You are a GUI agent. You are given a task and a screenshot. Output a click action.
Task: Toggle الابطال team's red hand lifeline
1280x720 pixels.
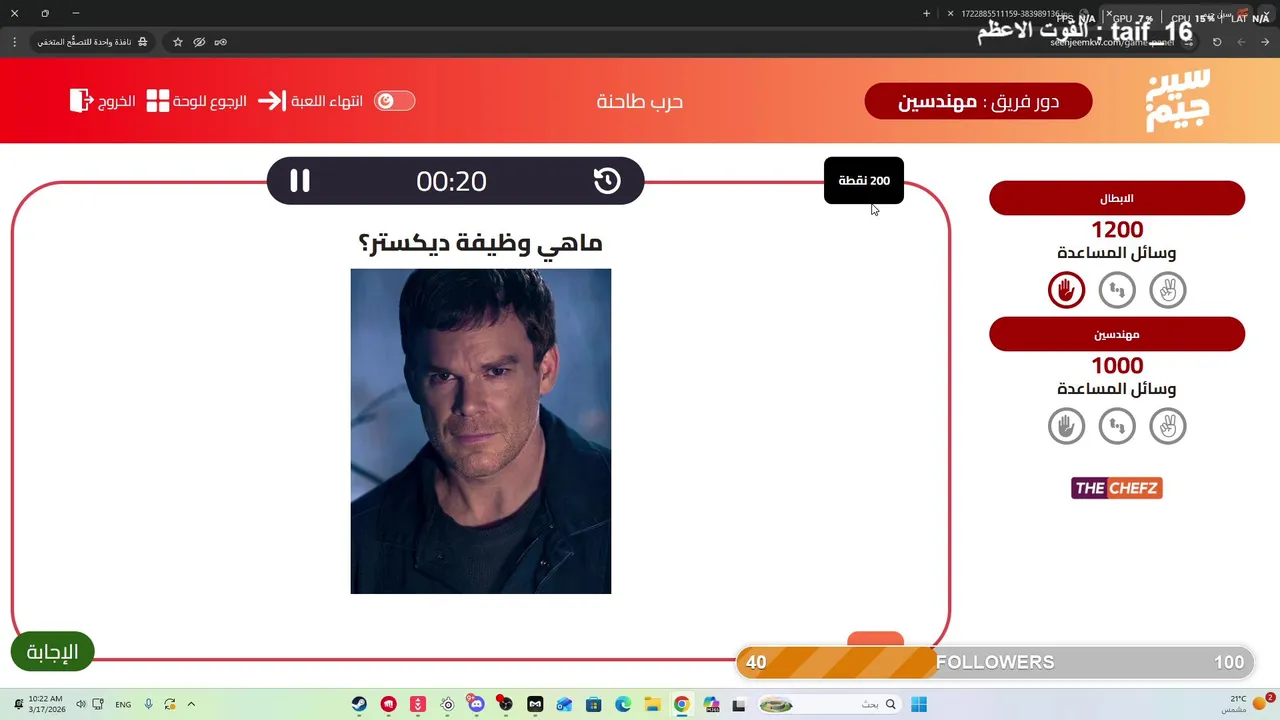[x=1066, y=290]
